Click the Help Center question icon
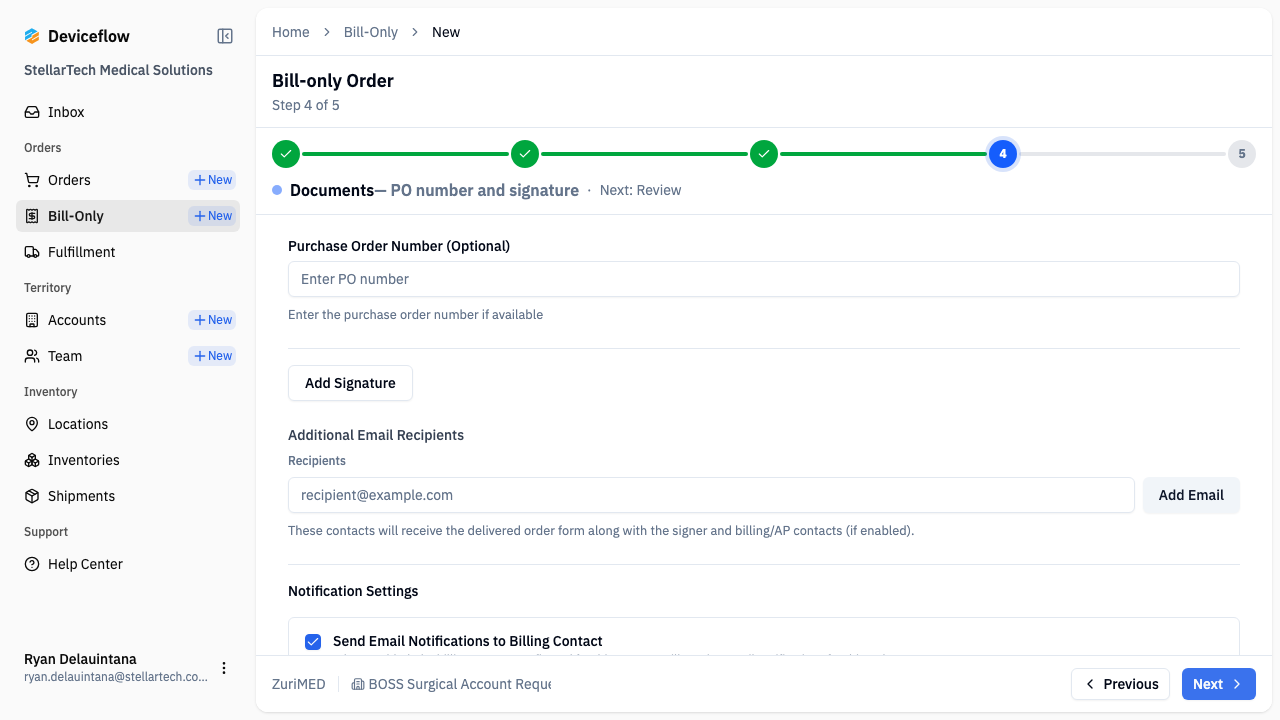The image size is (1280, 720). 32,564
